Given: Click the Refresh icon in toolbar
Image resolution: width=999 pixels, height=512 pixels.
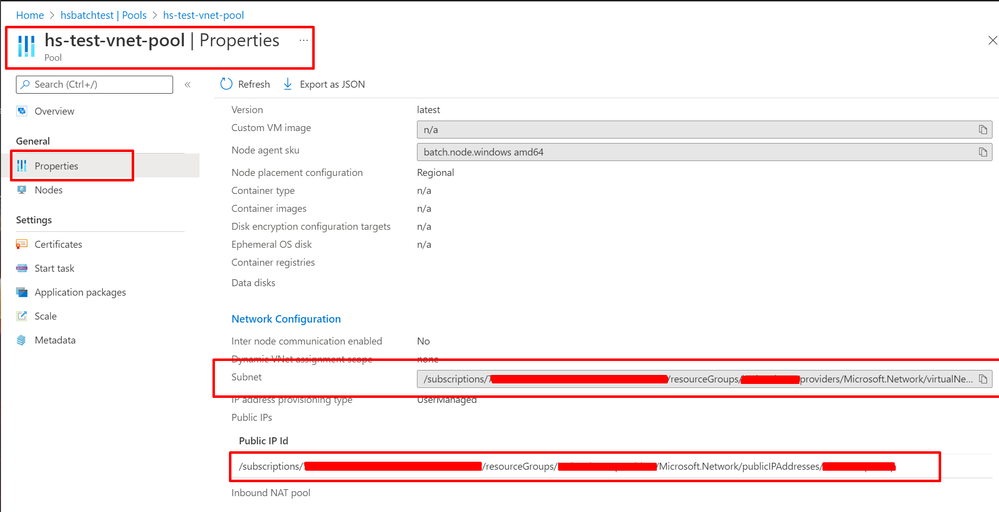Looking at the screenshot, I should click(x=227, y=84).
